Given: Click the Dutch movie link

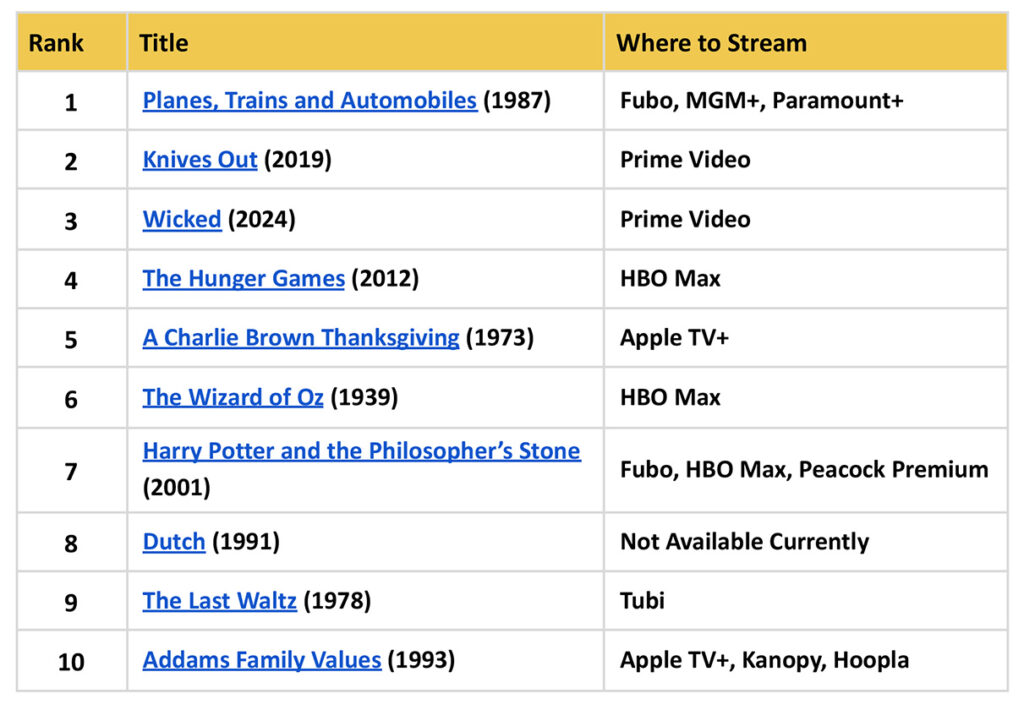Looking at the screenshot, I should 173,542.
